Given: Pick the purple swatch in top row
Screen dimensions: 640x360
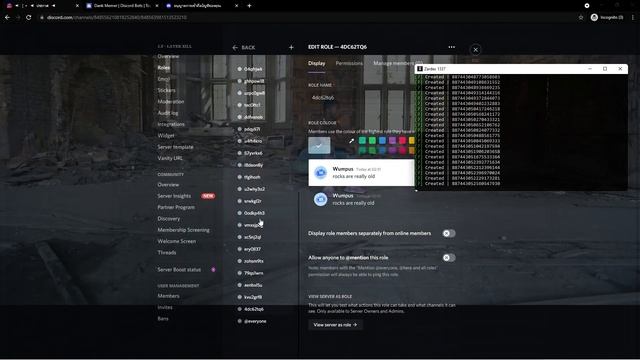Looking at the screenshot, I should point(392,141).
